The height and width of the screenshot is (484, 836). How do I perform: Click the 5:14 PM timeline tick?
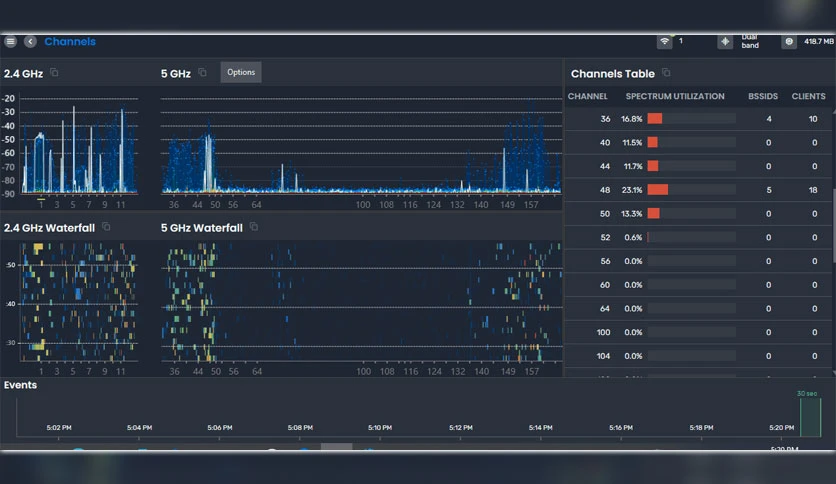541,428
